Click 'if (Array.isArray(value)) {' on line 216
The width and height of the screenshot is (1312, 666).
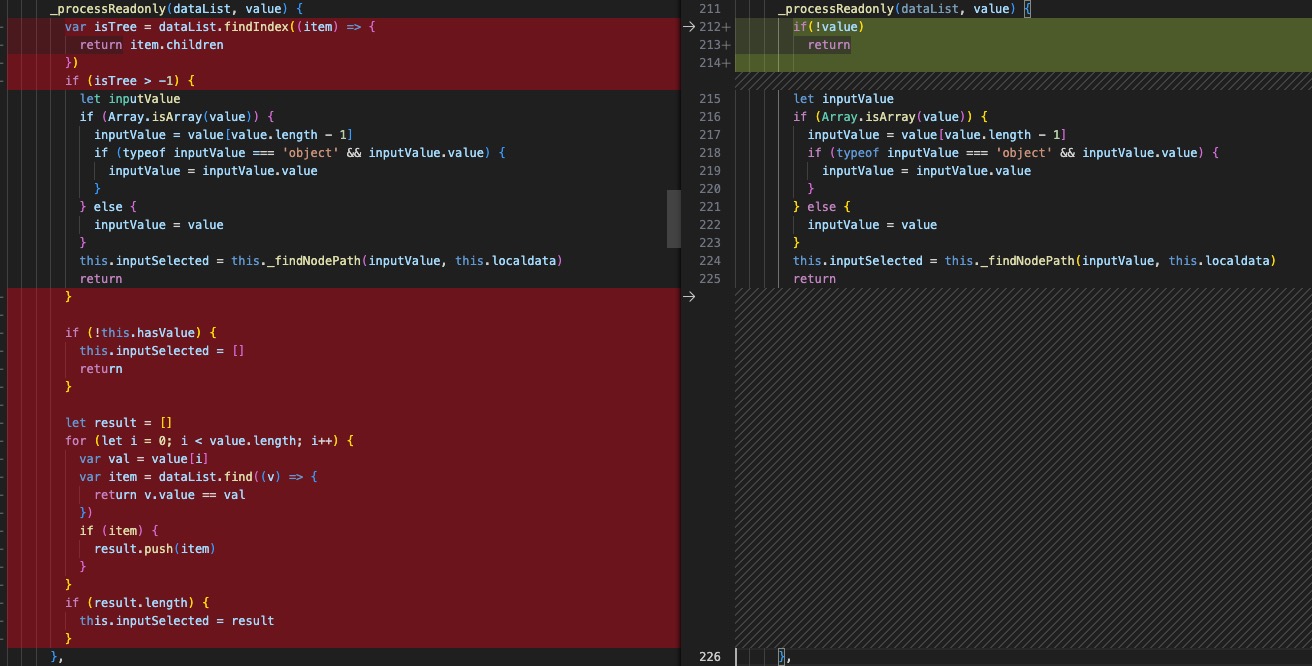coord(891,117)
